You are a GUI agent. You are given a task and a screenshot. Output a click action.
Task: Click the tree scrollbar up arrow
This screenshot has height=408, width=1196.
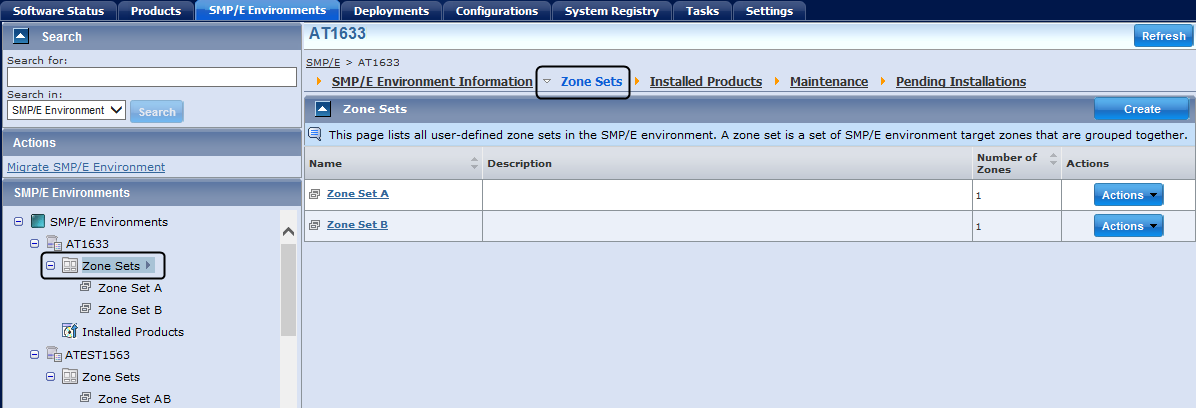click(288, 232)
